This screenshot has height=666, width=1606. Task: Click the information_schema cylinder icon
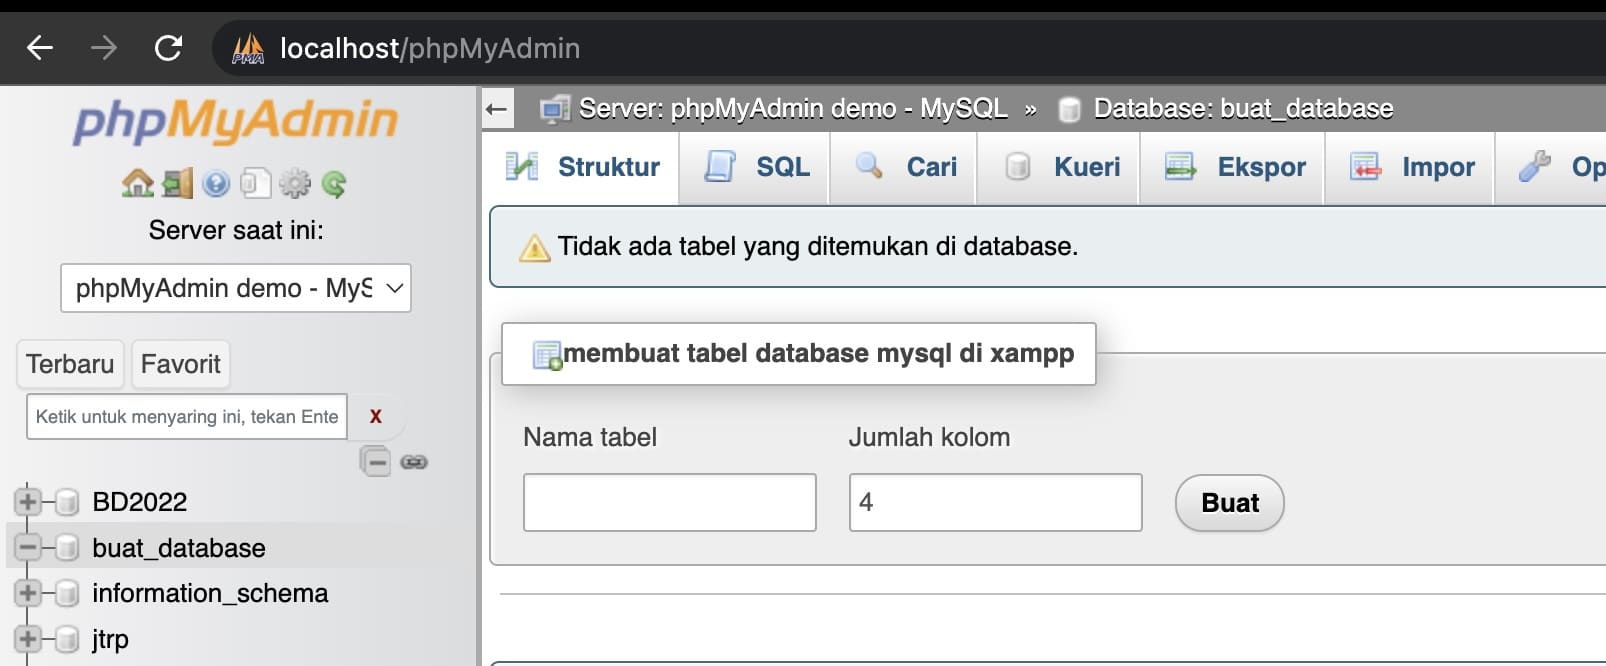67,593
